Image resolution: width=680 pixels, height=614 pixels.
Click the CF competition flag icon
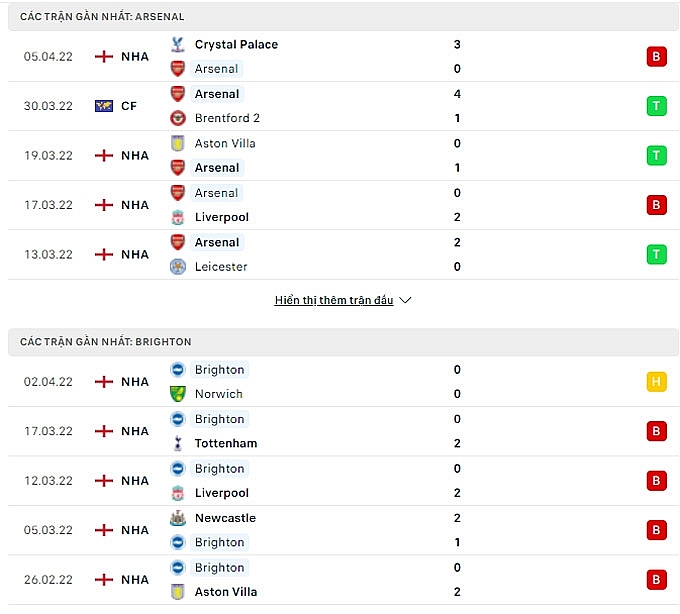pos(104,106)
